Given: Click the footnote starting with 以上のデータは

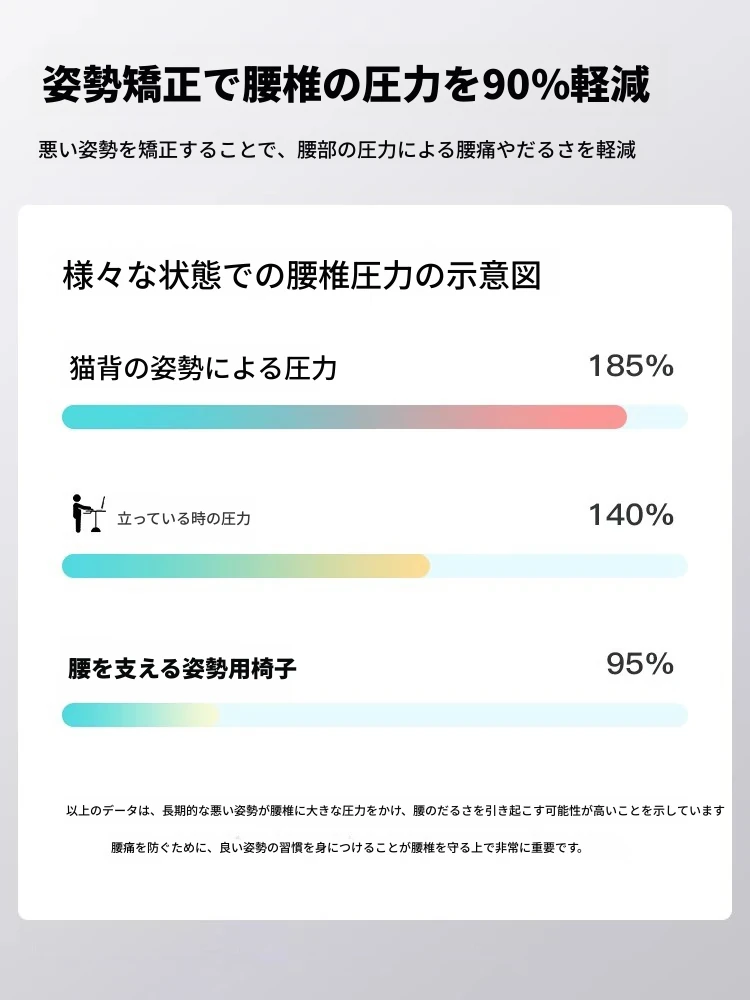Looking at the screenshot, I should tap(395, 810).
